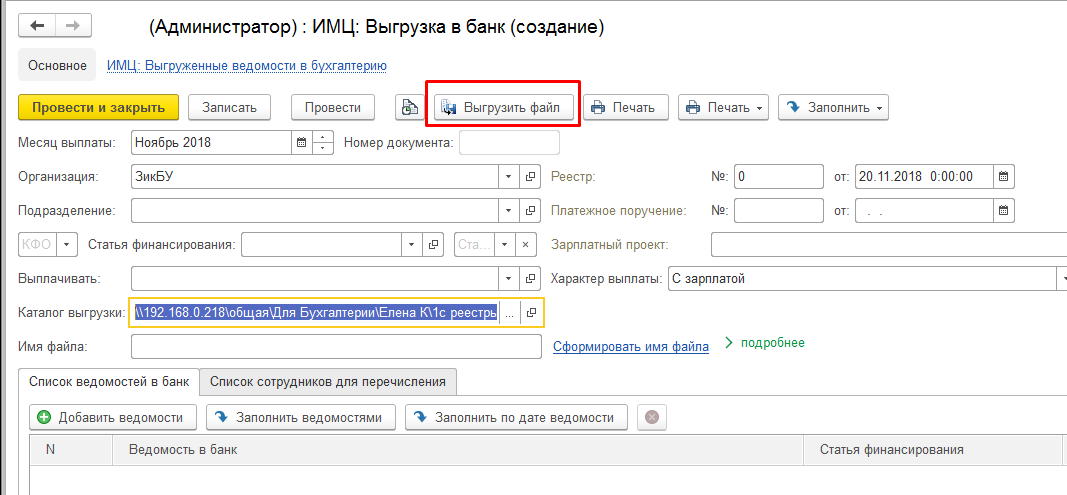Expand the Организация dropdown

(509, 176)
